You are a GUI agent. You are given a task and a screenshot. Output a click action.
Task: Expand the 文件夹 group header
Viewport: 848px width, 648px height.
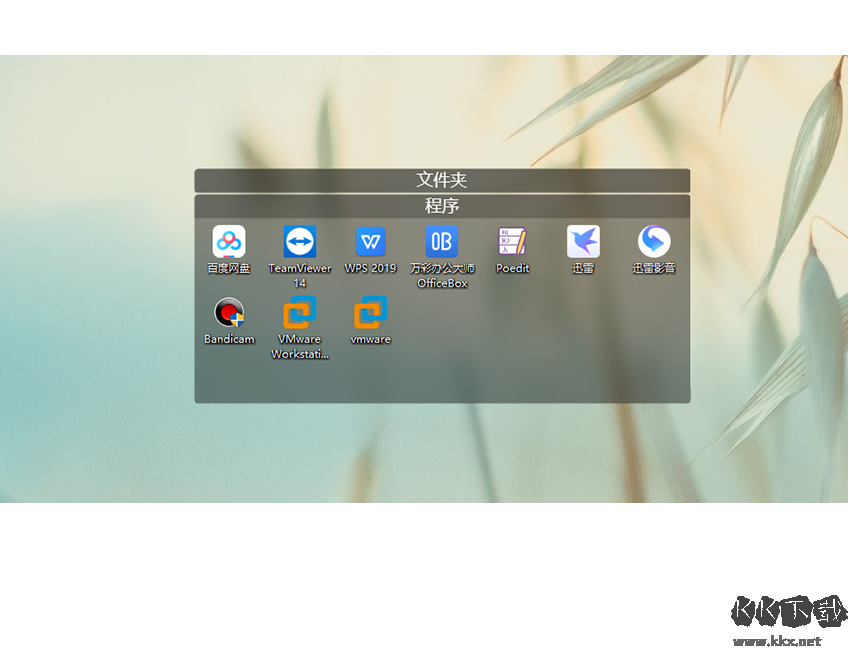tap(442, 180)
